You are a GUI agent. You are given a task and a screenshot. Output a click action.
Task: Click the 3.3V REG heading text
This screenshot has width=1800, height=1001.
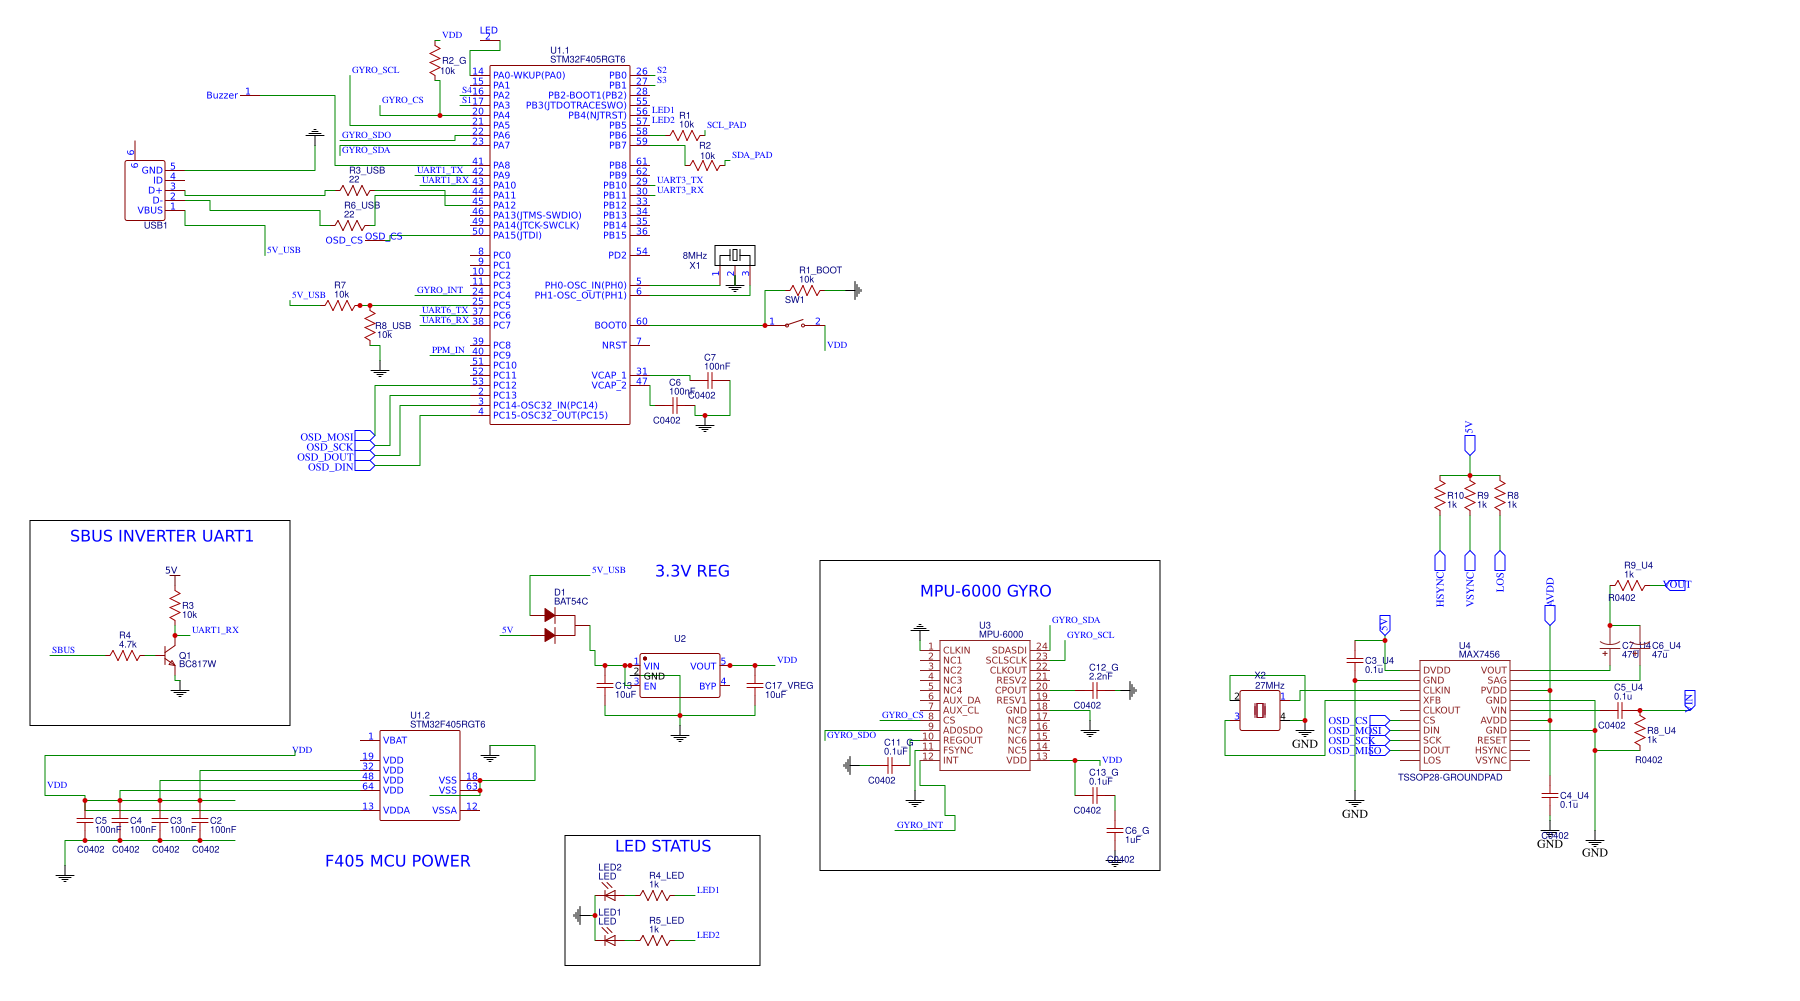tap(691, 571)
